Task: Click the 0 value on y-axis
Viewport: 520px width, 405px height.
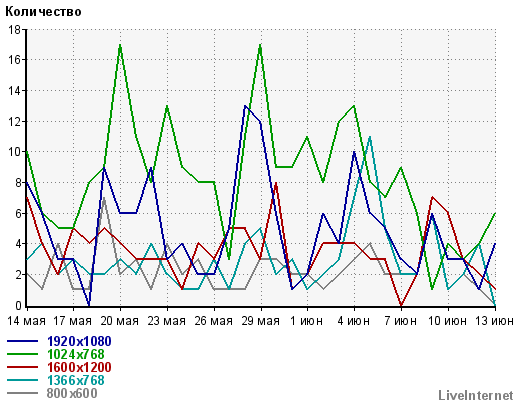Action: point(18,305)
